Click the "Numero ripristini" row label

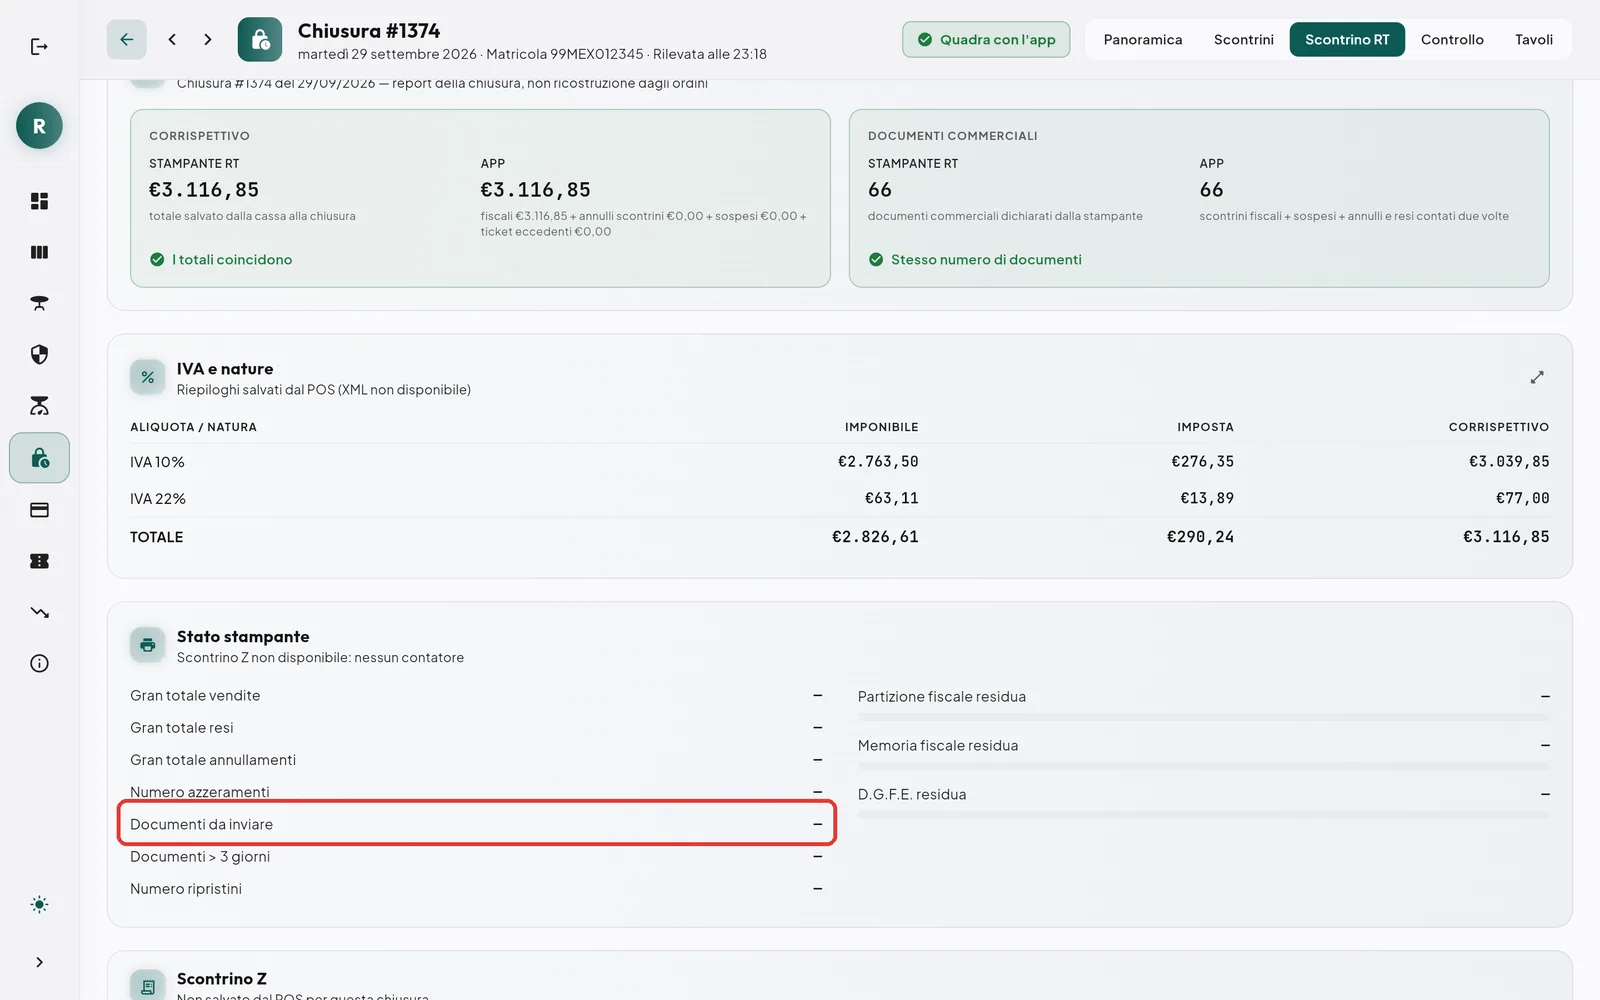coord(186,889)
